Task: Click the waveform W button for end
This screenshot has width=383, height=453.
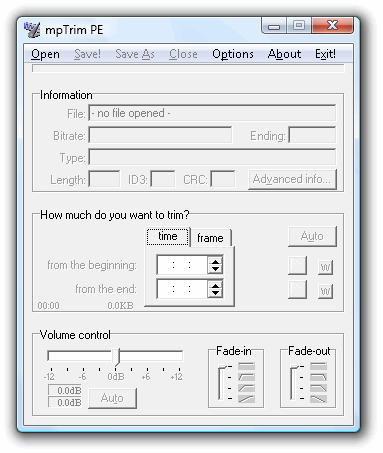Action: [x=325, y=291]
